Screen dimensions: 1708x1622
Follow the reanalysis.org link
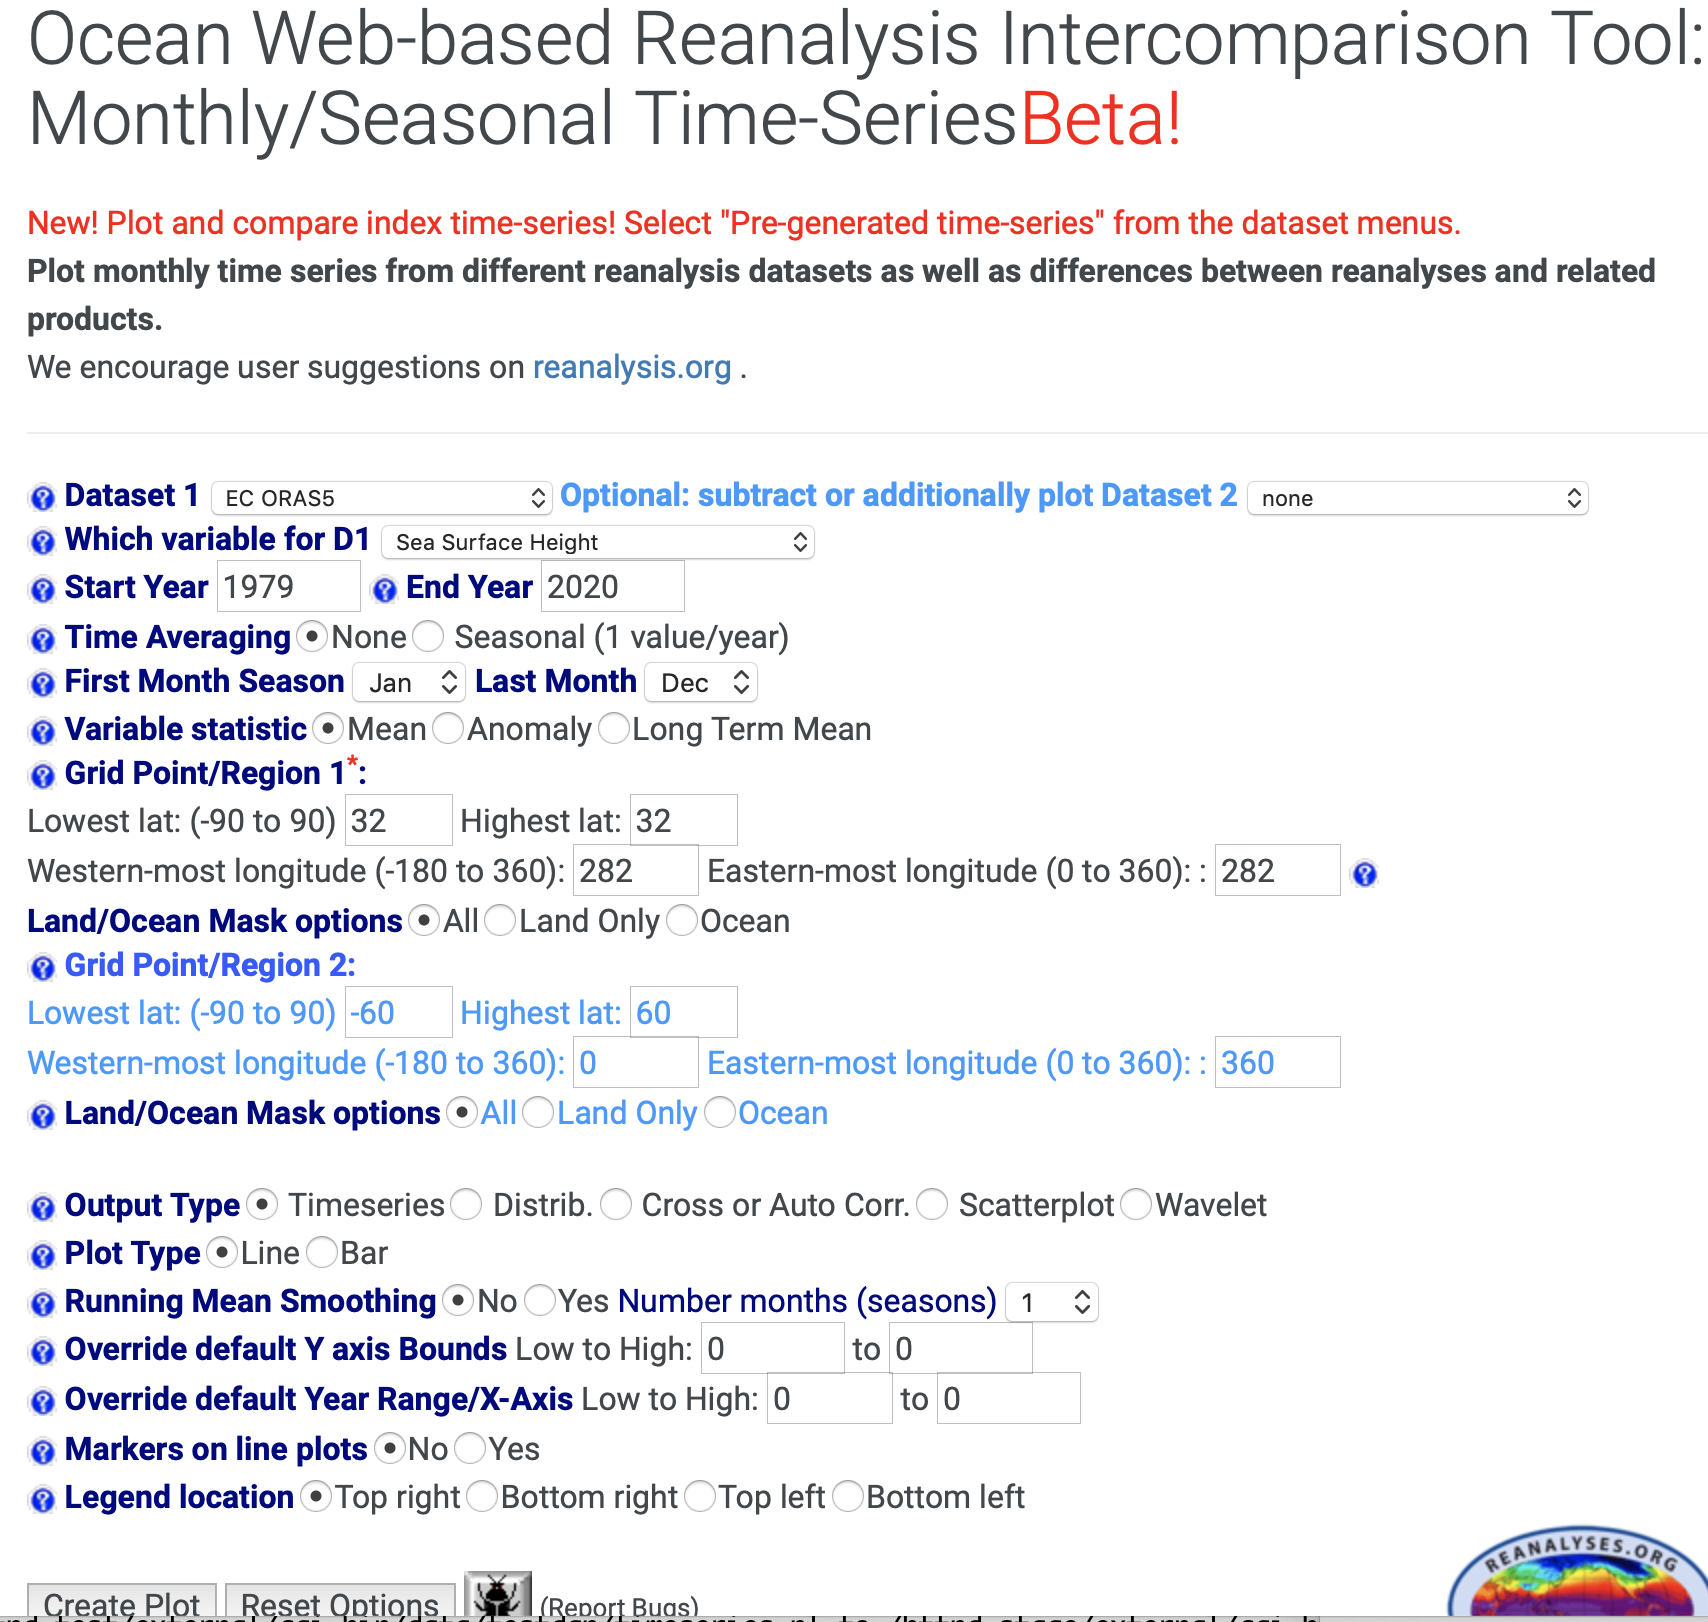click(631, 368)
